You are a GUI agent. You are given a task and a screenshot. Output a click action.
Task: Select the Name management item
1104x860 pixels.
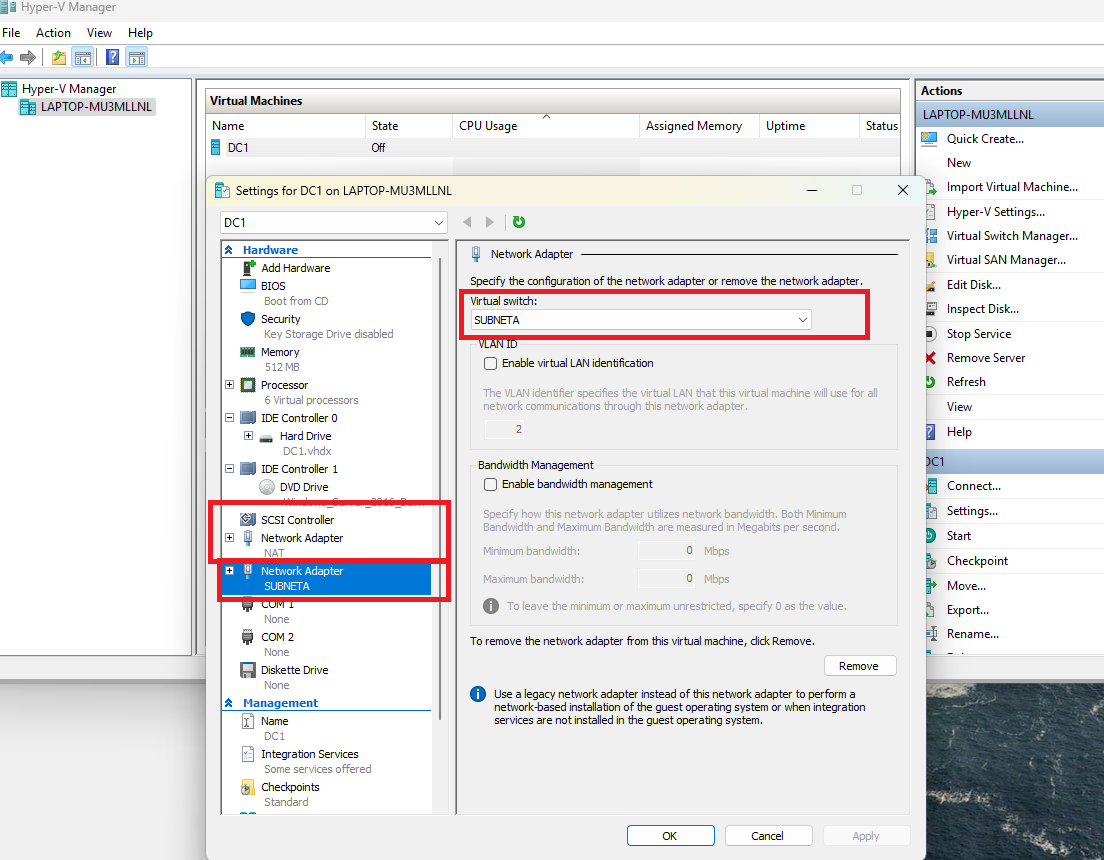pos(274,721)
